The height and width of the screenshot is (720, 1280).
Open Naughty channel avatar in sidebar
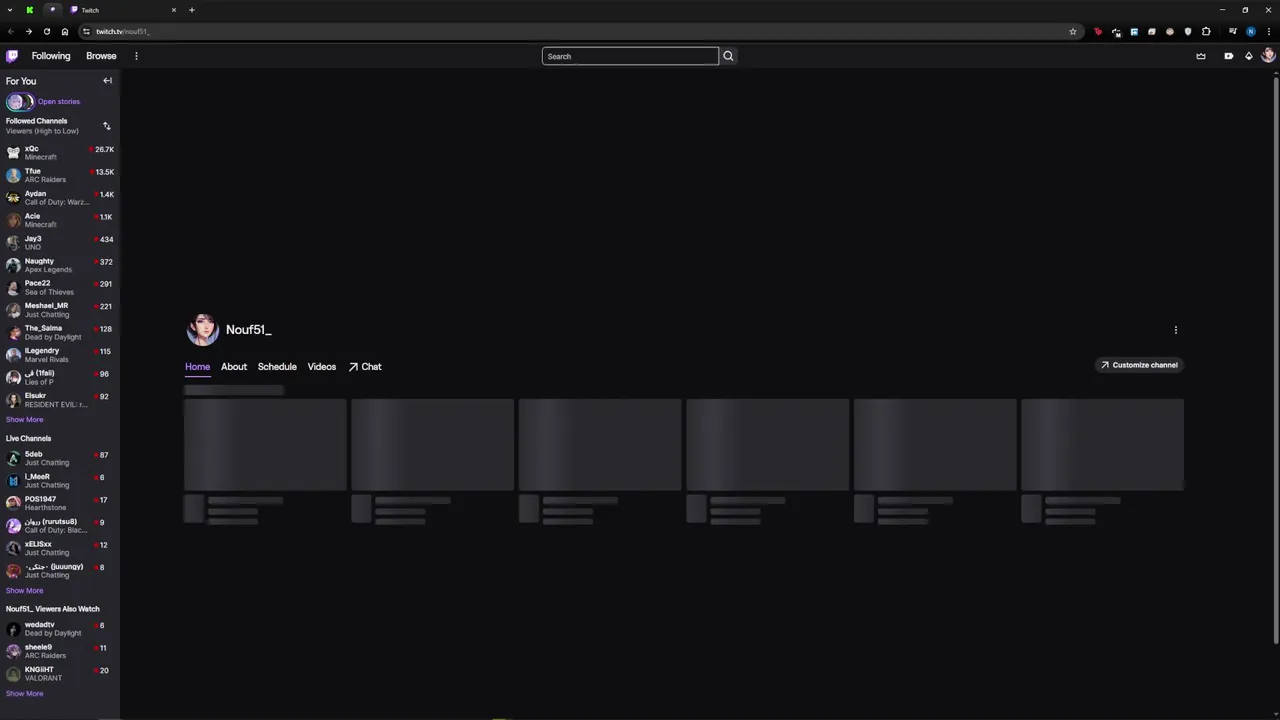(x=13, y=265)
